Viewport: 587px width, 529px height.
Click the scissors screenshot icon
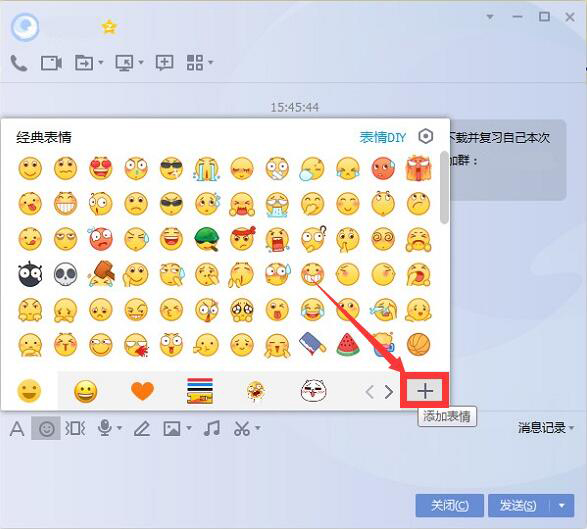pyautogui.click(x=242, y=428)
